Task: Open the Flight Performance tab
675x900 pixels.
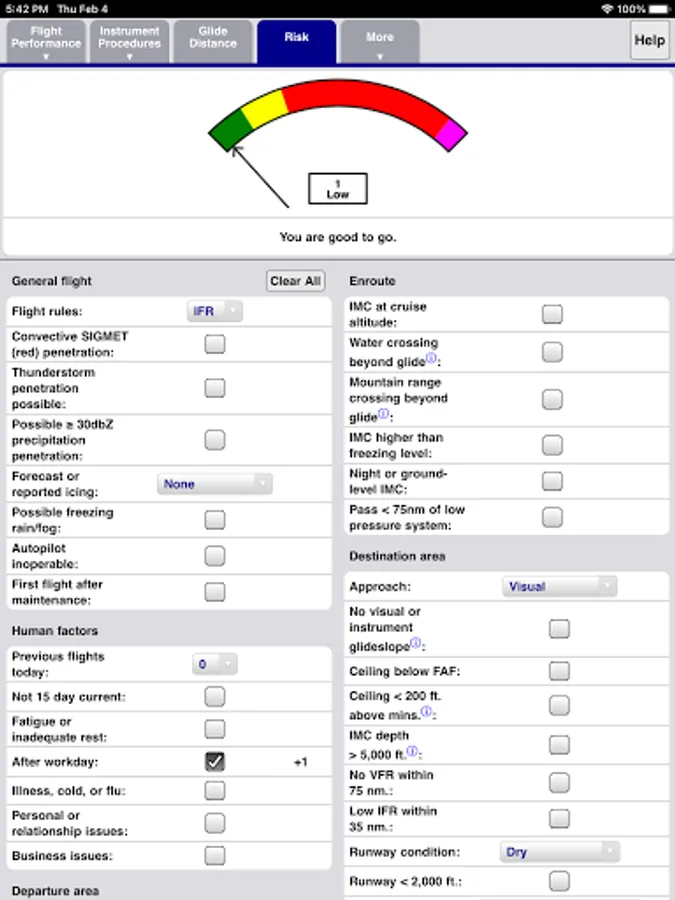Action: (46, 42)
